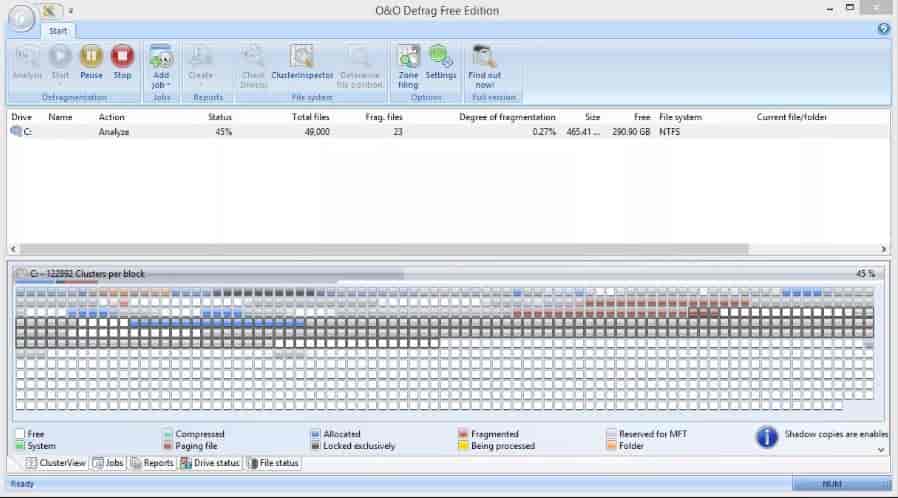Switch to the File status tab

[274, 463]
